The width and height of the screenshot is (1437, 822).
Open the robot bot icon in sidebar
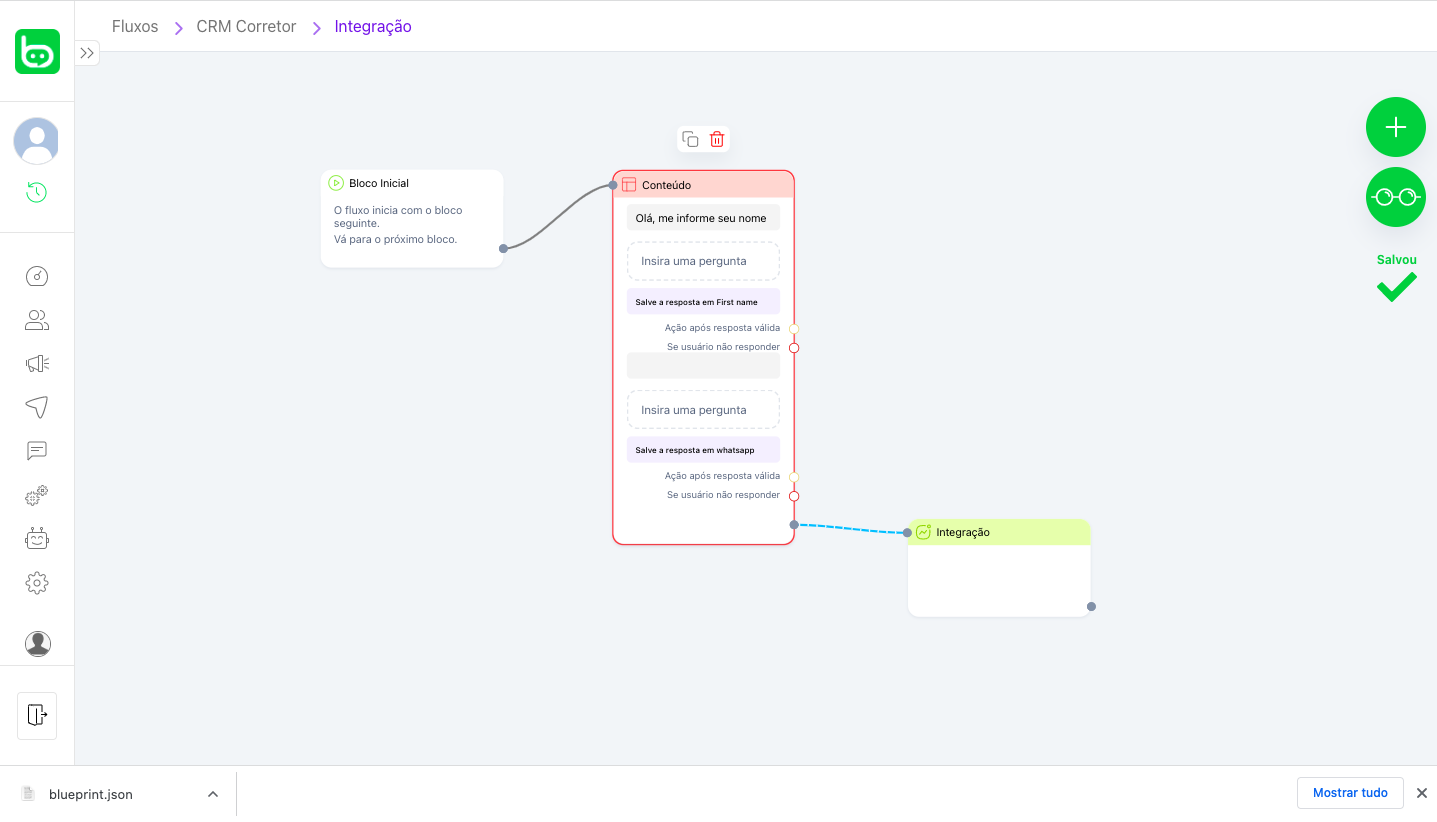[x=37, y=539]
